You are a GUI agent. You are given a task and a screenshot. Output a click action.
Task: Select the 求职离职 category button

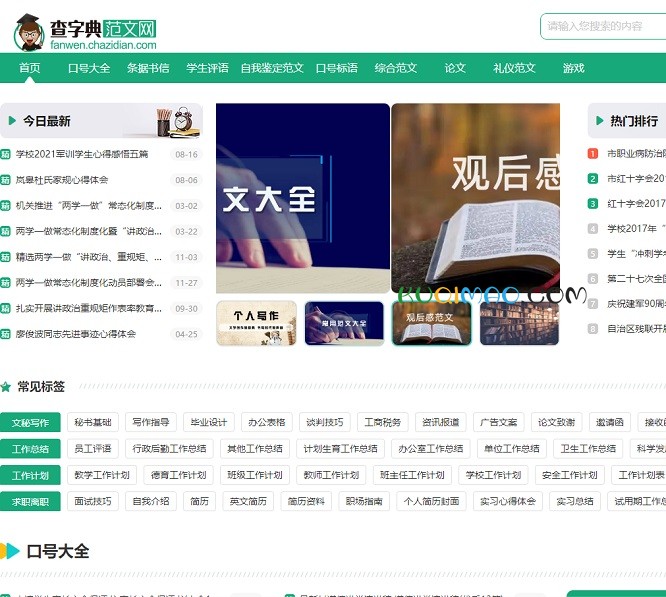(x=30, y=501)
